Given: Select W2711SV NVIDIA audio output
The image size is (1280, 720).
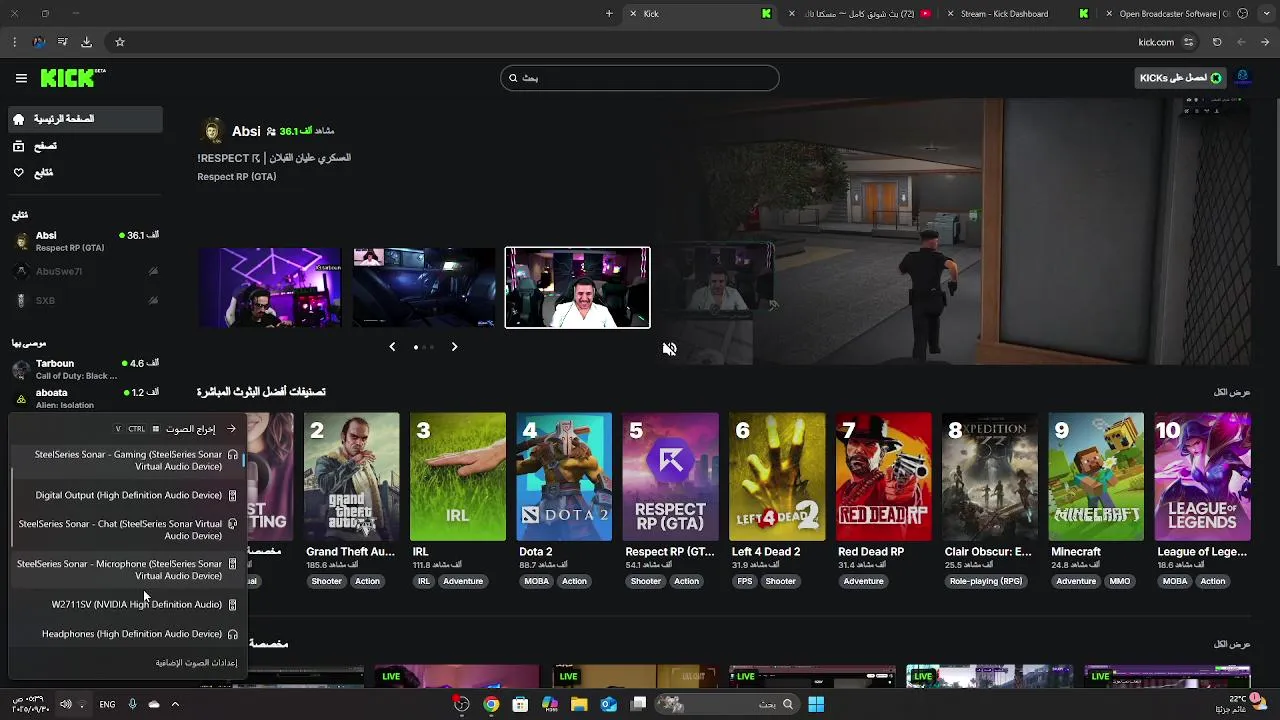Looking at the screenshot, I should click(128, 605).
